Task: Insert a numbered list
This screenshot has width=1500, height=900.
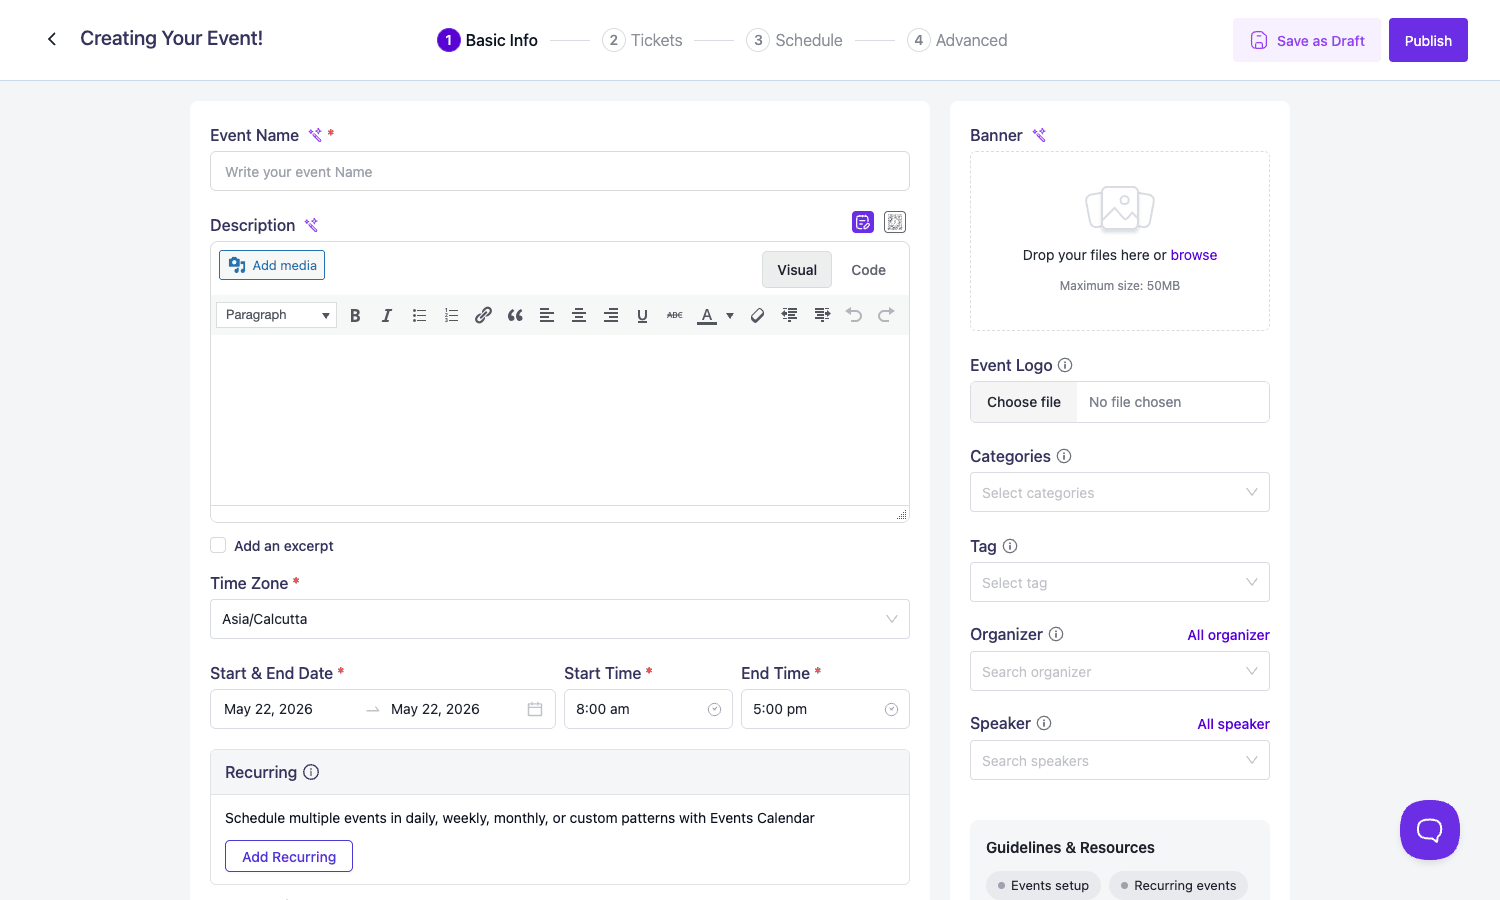Action: 451,315
